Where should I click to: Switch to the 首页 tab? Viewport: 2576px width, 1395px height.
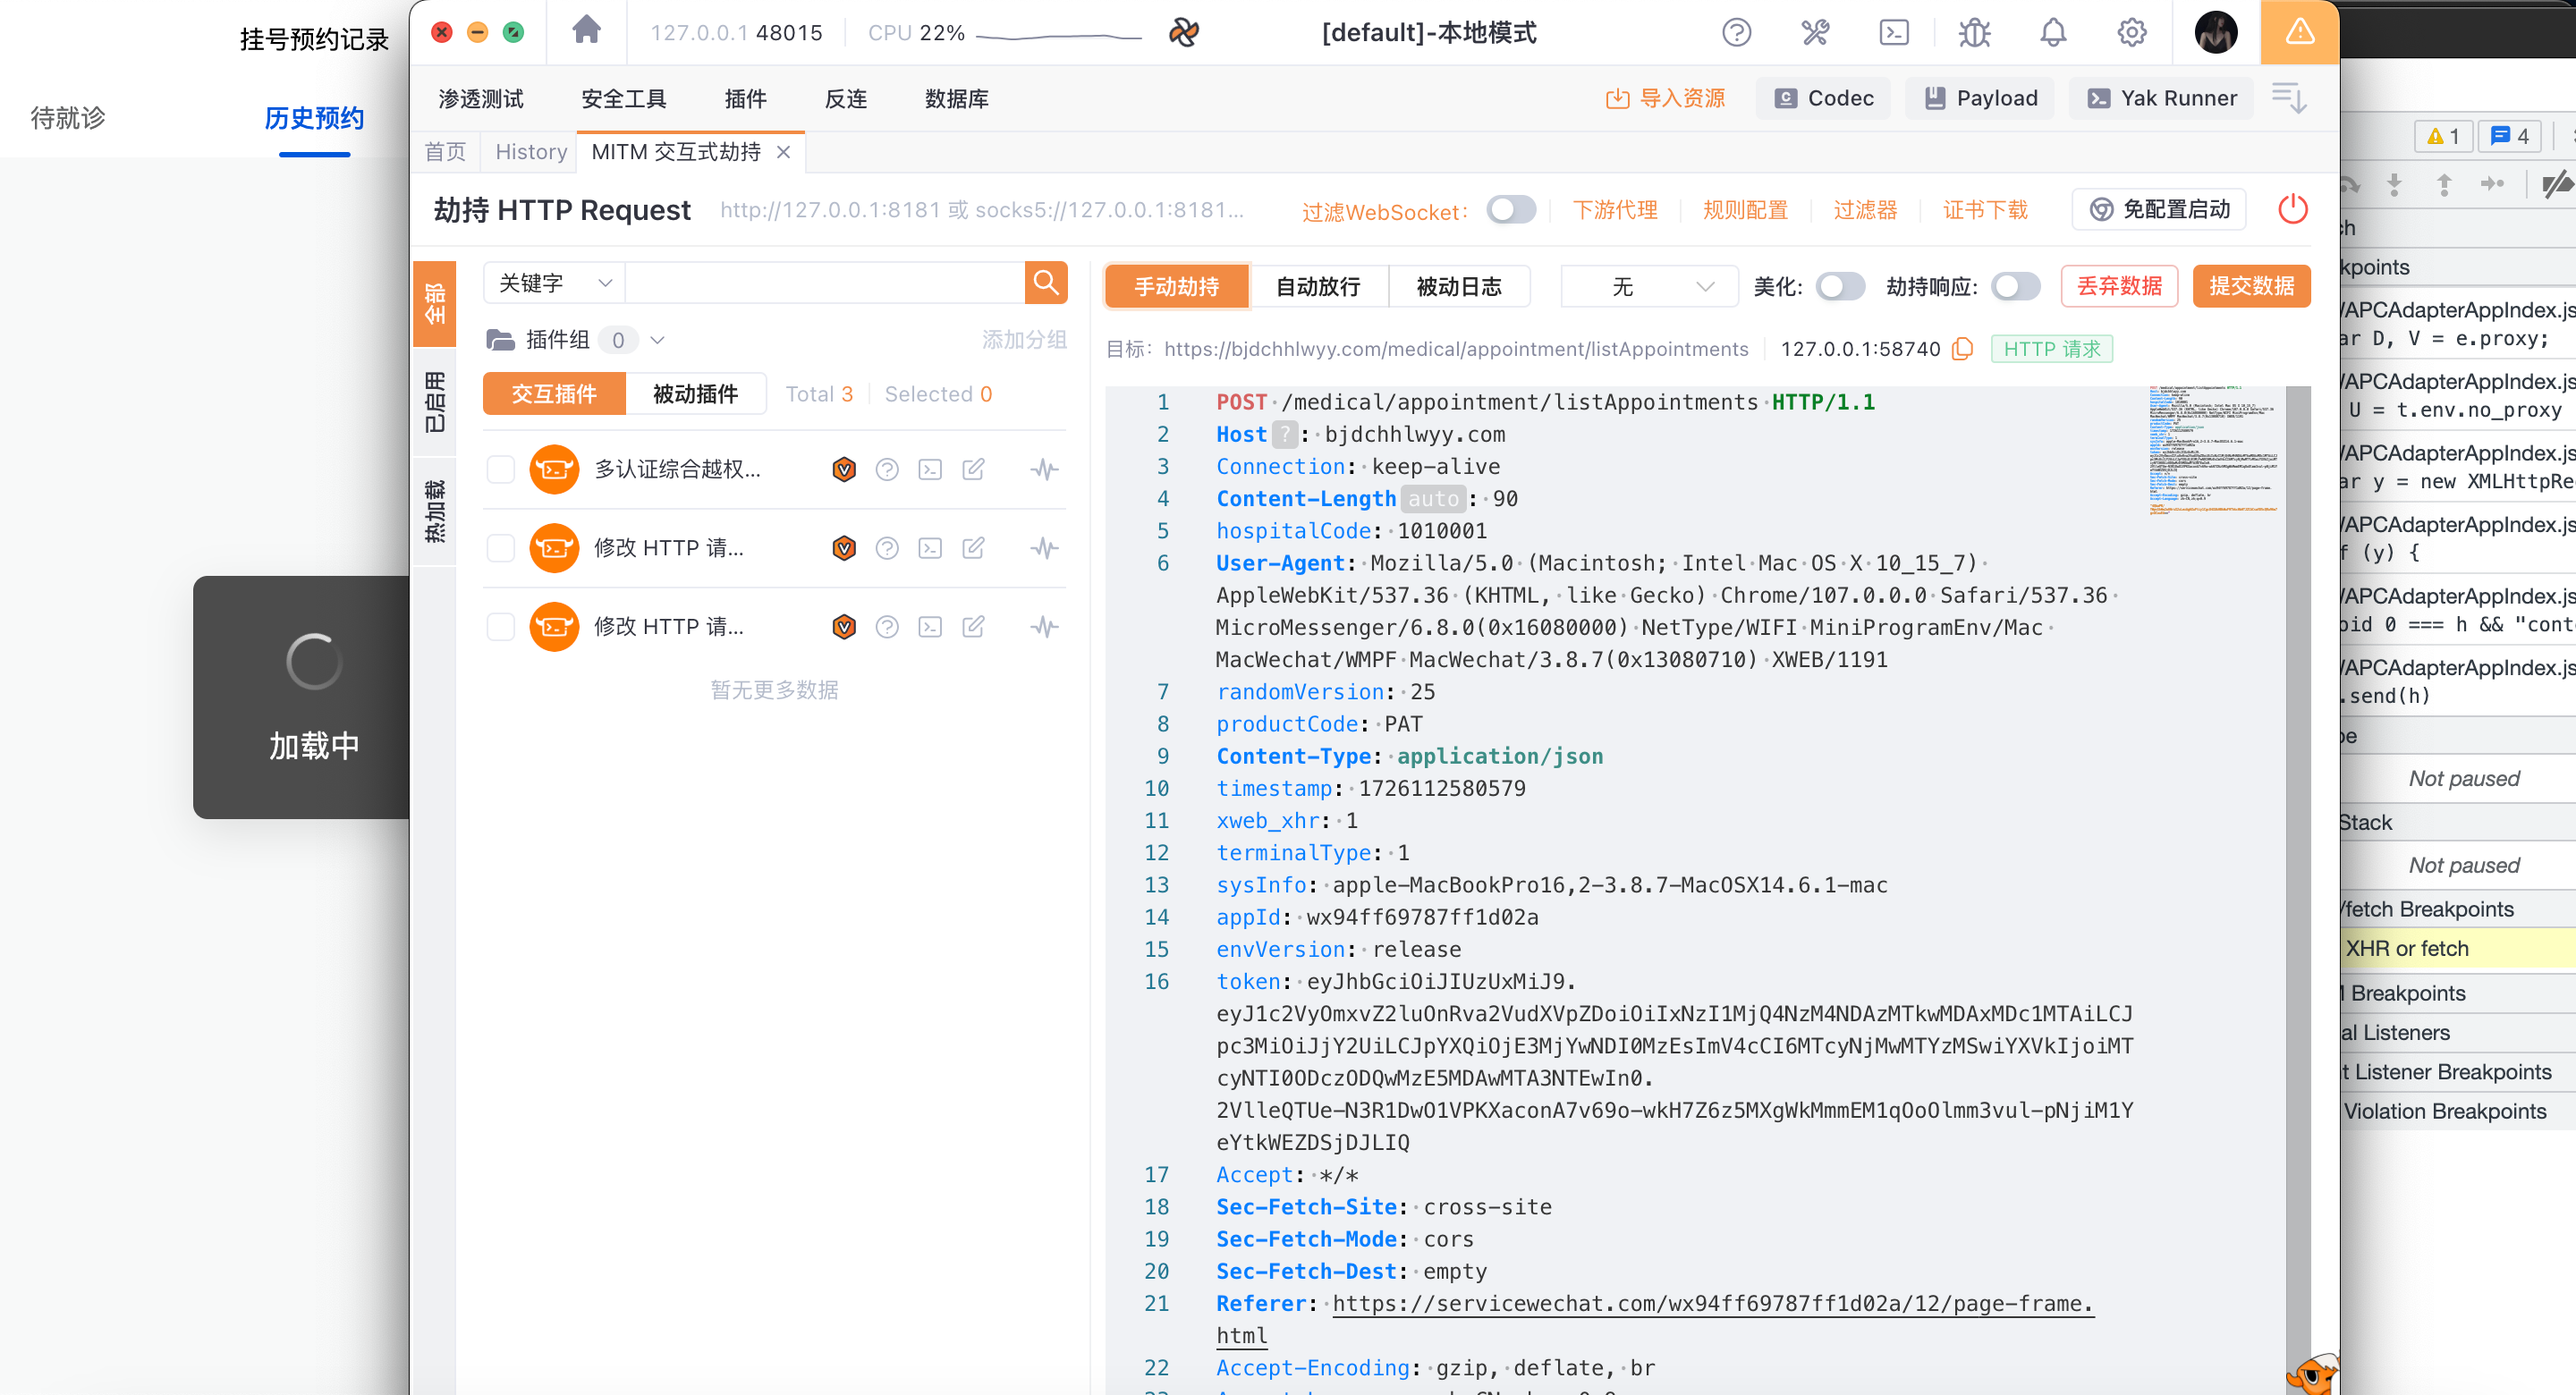tap(445, 152)
